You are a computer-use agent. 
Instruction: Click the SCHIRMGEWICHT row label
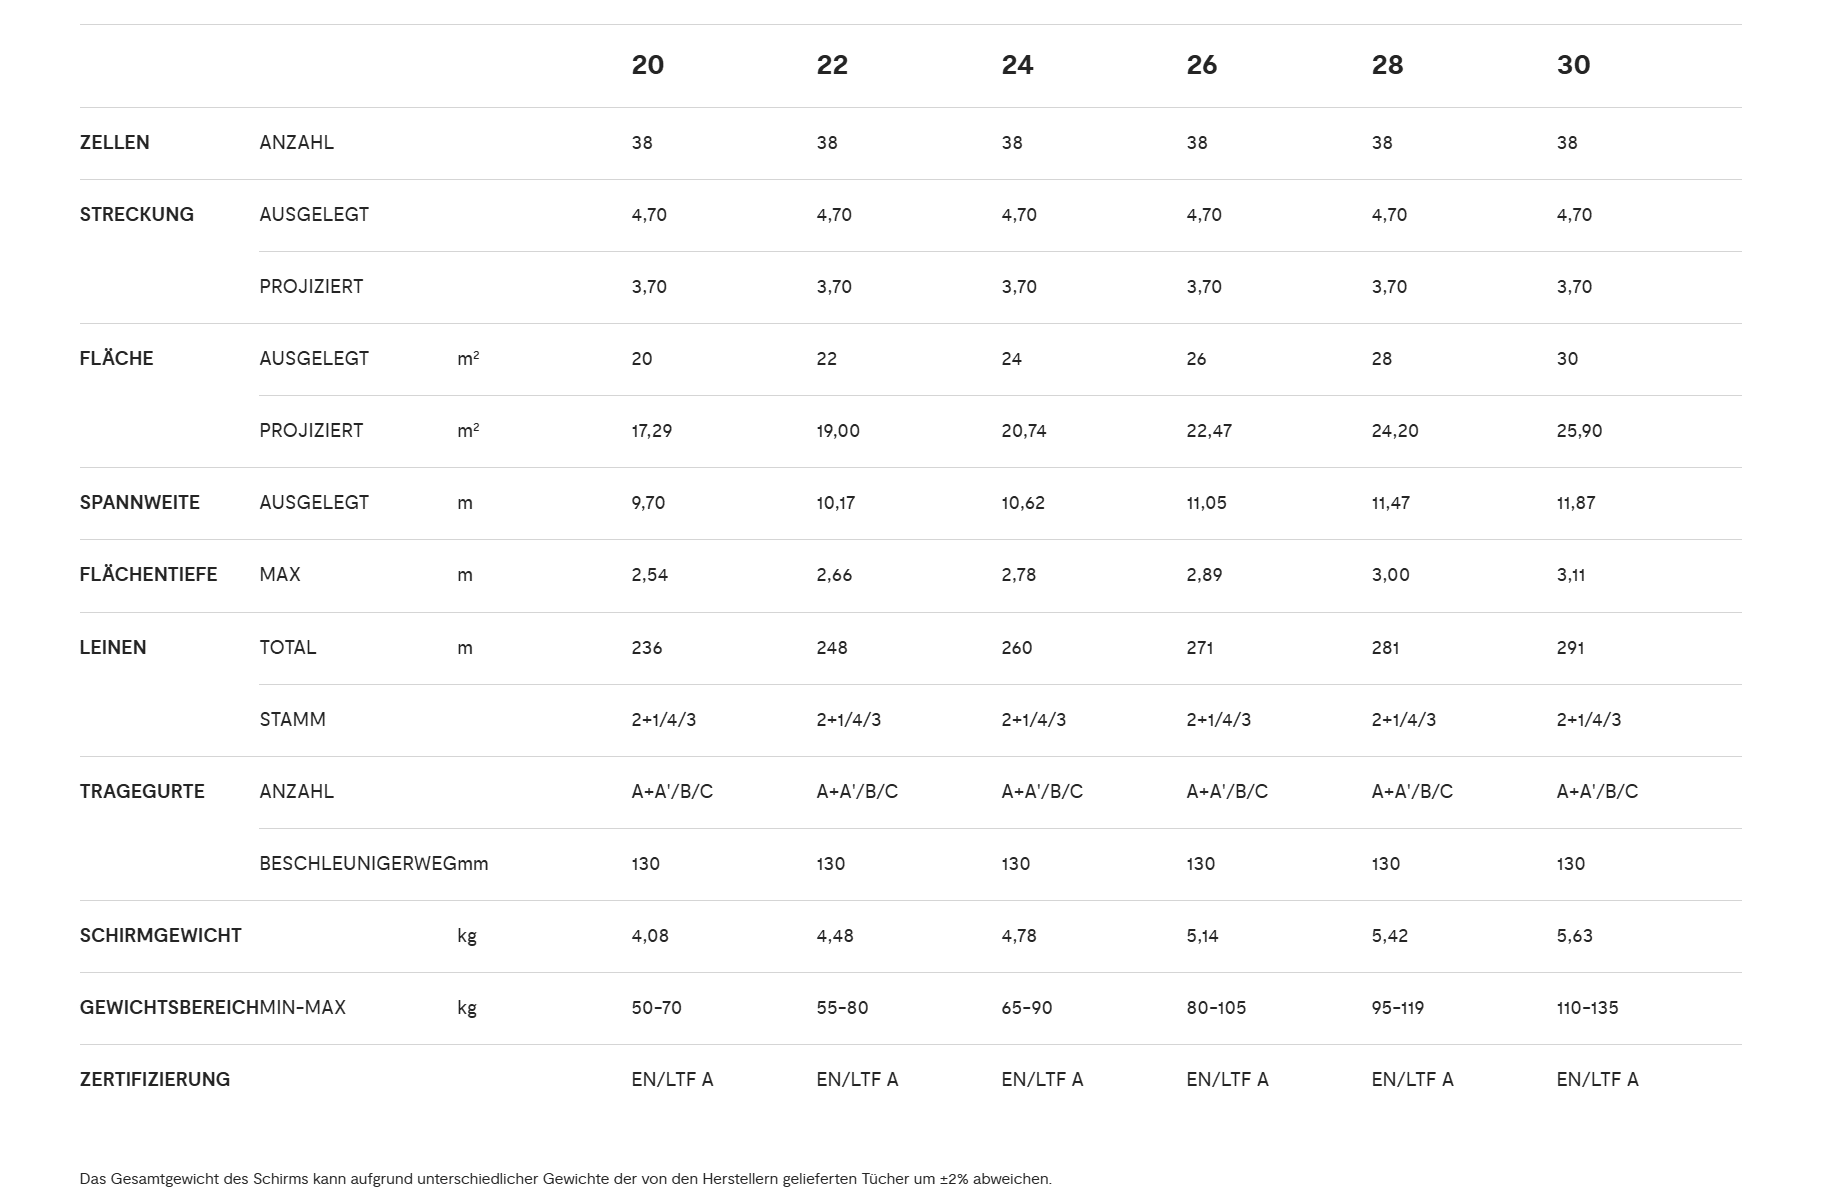[x=161, y=936]
